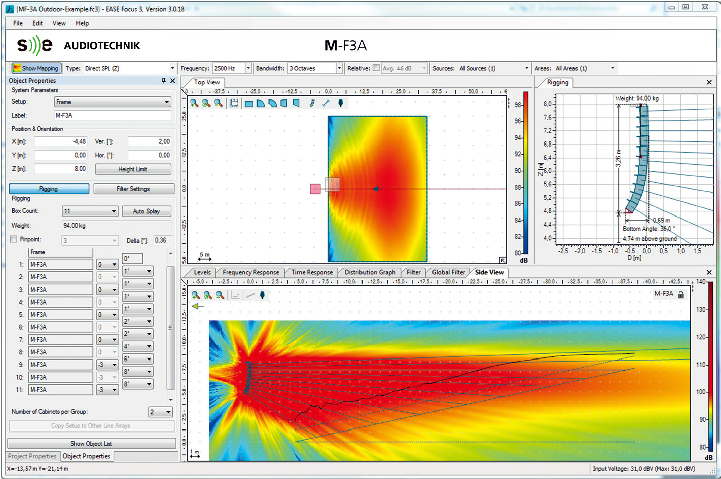Click the pen tool icon in Top View toolbar
The image size is (721, 479).
tap(312, 103)
